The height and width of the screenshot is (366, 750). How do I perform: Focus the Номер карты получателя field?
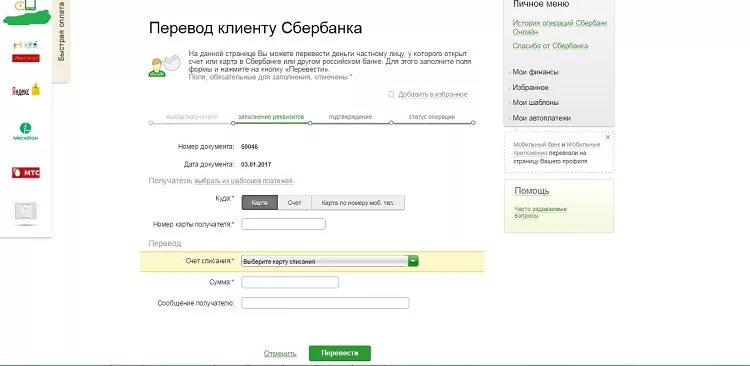coord(283,224)
